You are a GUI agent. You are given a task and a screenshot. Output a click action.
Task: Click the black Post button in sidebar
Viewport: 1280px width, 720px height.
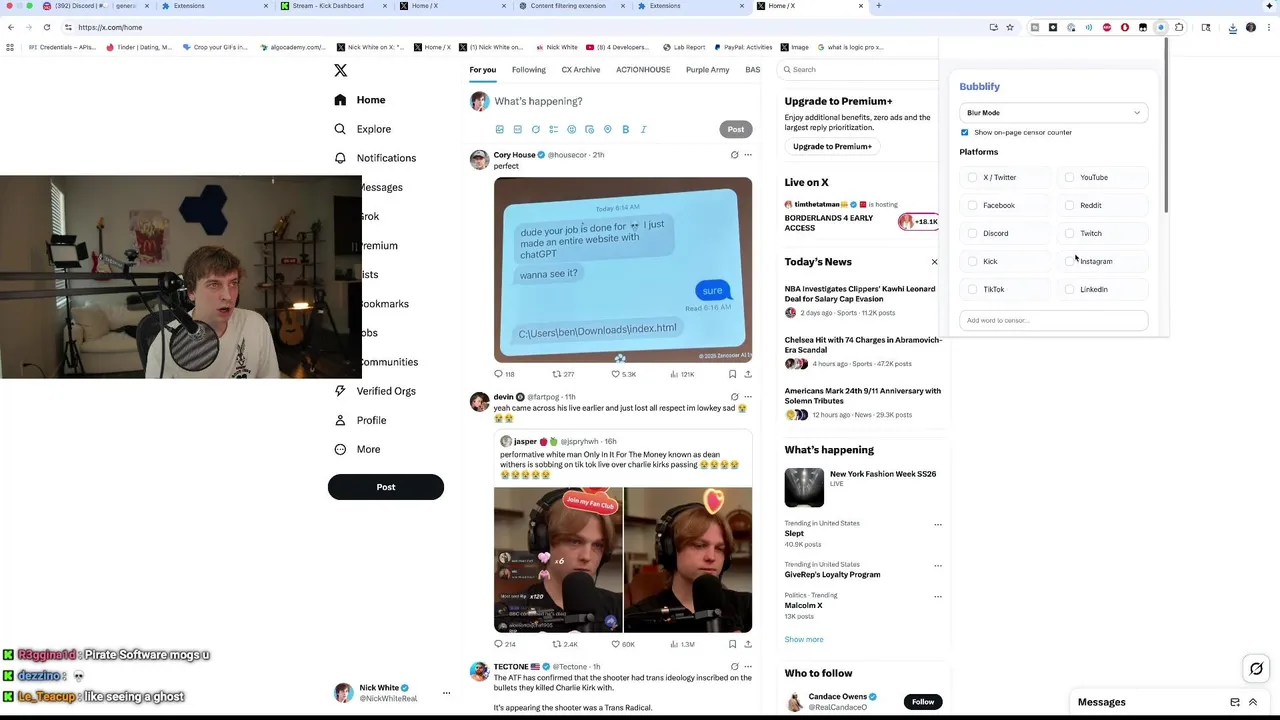(x=386, y=487)
